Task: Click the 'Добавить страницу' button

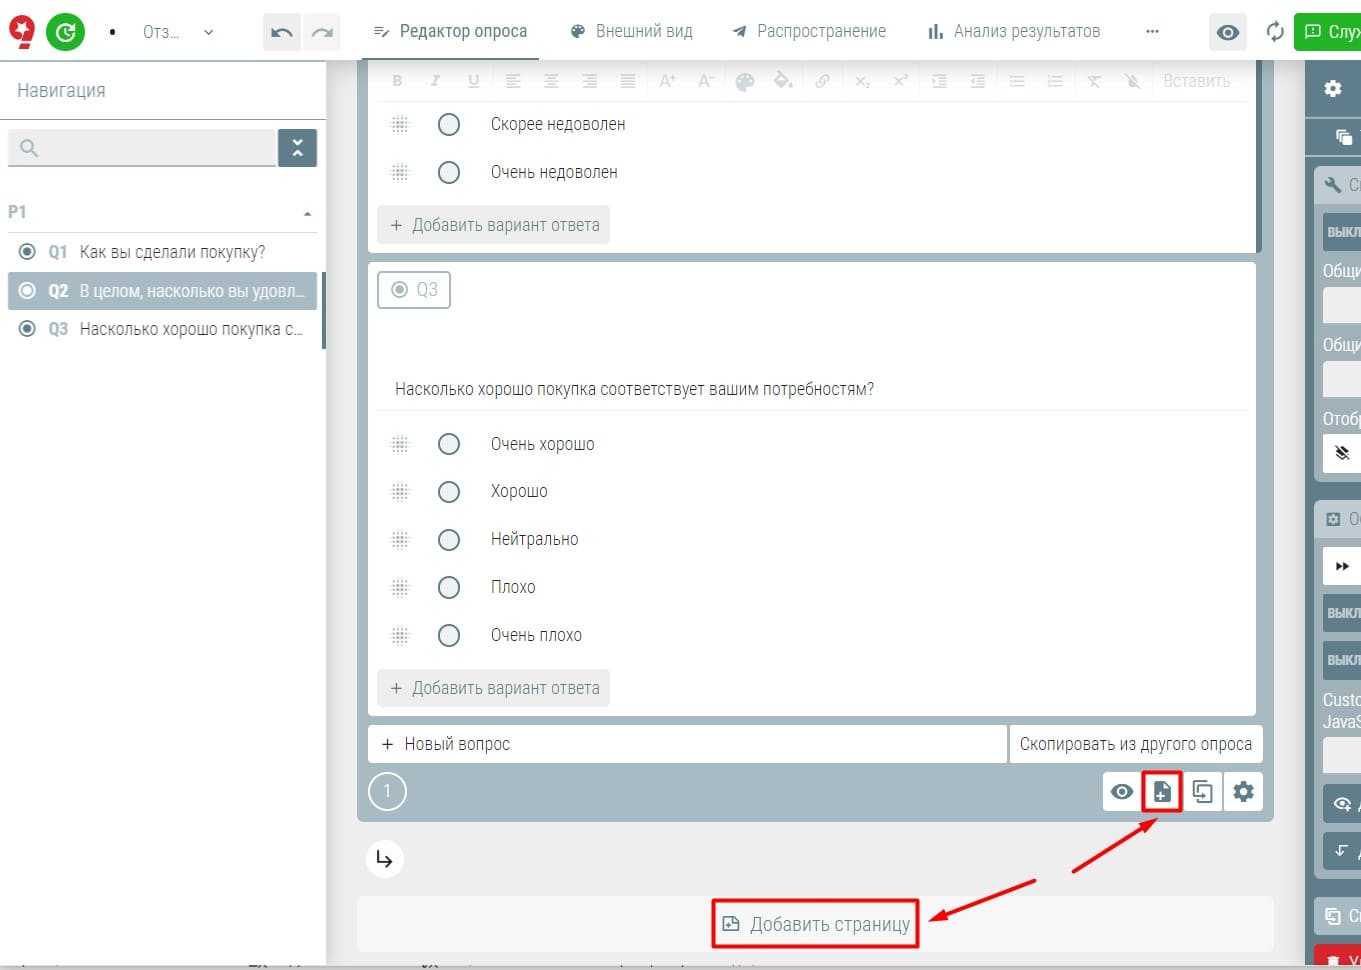Action: (816, 924)
